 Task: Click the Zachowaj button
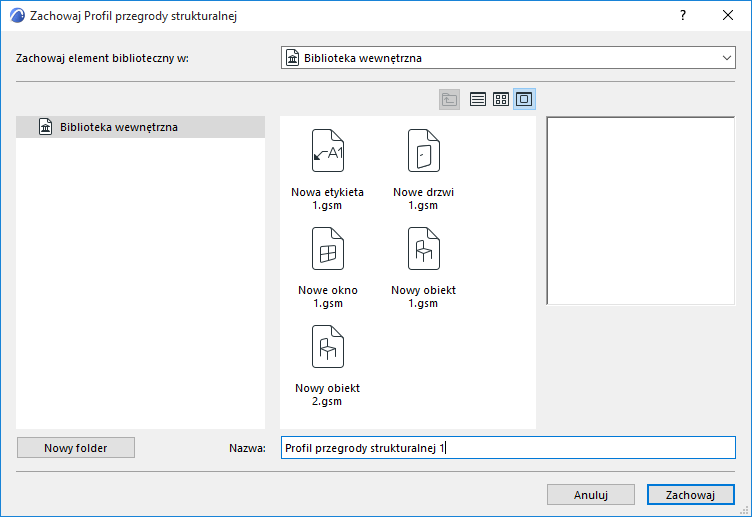[691, 495]
